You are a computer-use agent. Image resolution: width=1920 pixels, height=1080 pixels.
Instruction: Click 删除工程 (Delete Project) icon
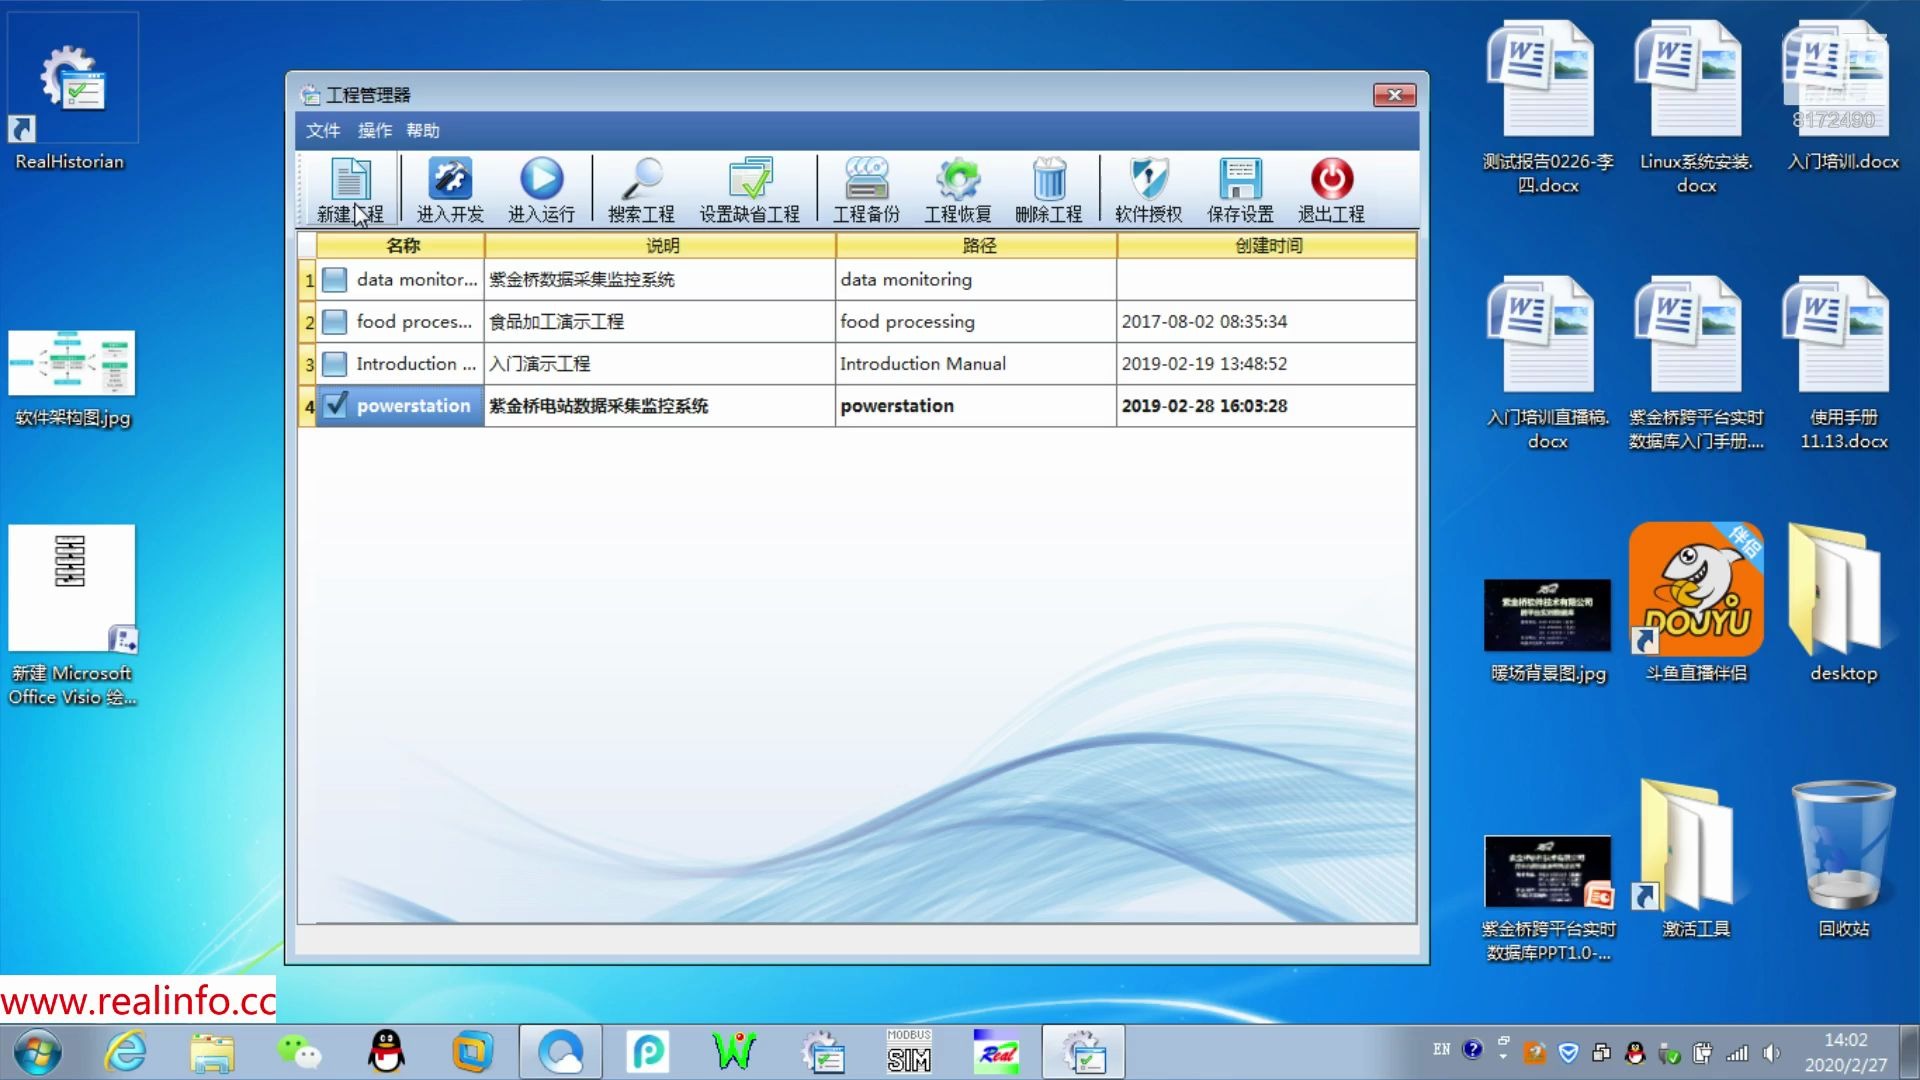pos(1048,189)
